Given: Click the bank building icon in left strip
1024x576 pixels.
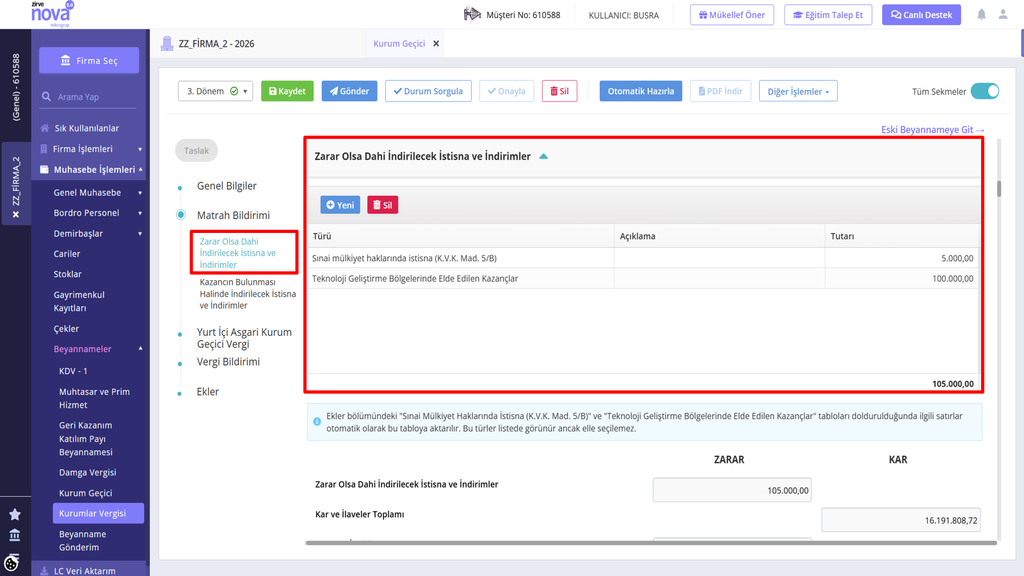Looking at the screenshot, I should pos(15,536).
